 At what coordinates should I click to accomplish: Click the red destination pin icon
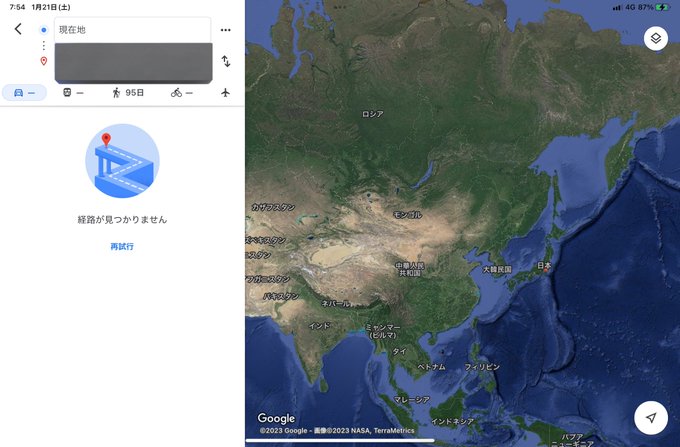[x=43, y=61]
